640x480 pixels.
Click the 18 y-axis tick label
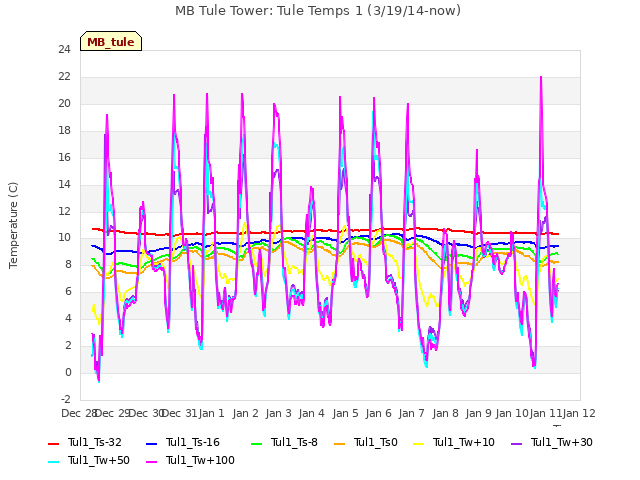coord(64,131)
